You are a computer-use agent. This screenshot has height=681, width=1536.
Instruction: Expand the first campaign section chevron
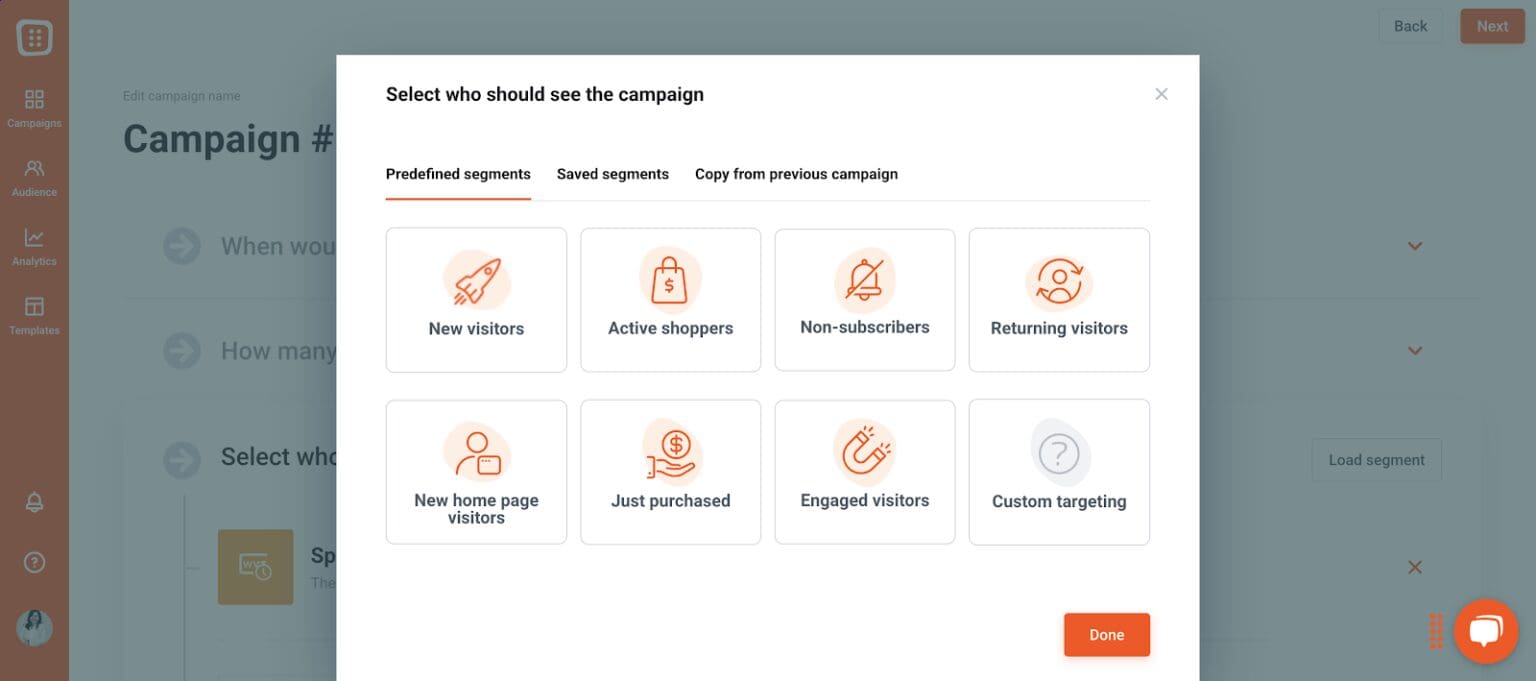[x=1414, y=246]
